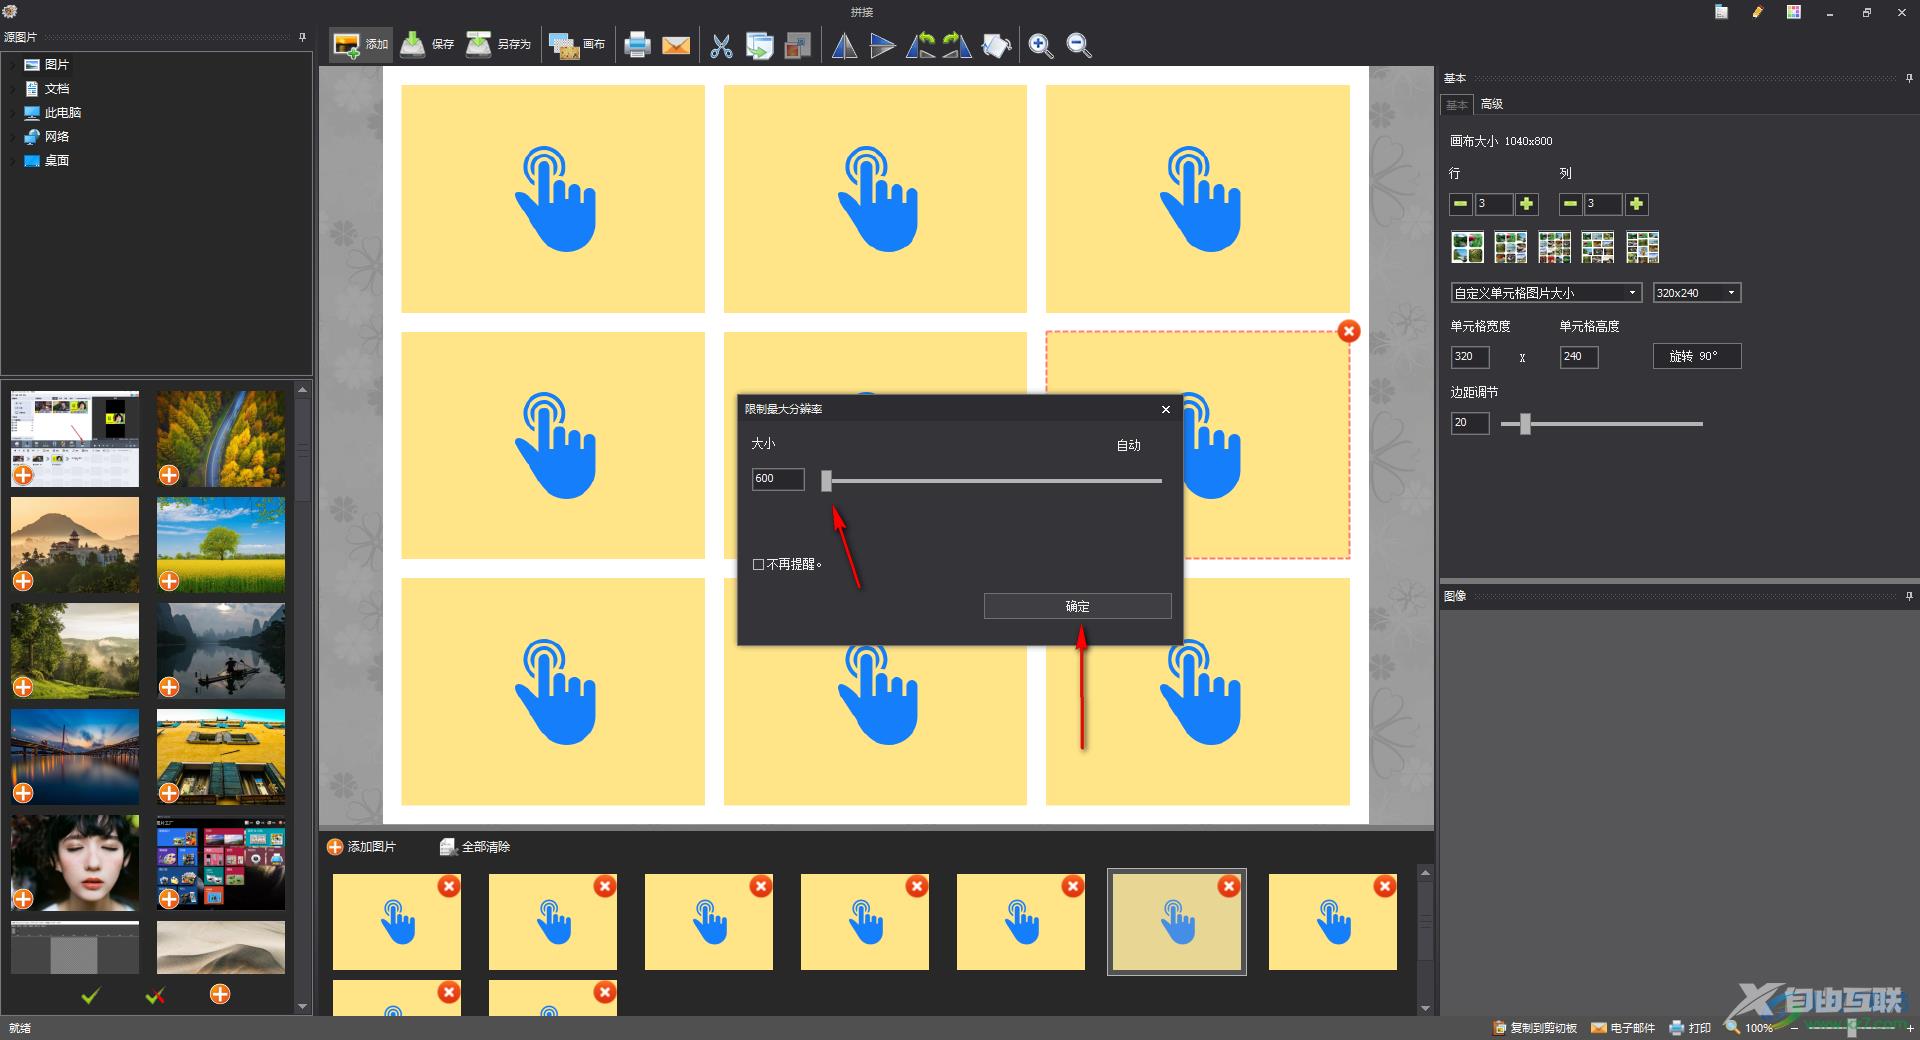Tick the 不再提醒 checkbox
Image resolution: width=1920 pixels, height=1040 pixels.
tap(759, 564)
